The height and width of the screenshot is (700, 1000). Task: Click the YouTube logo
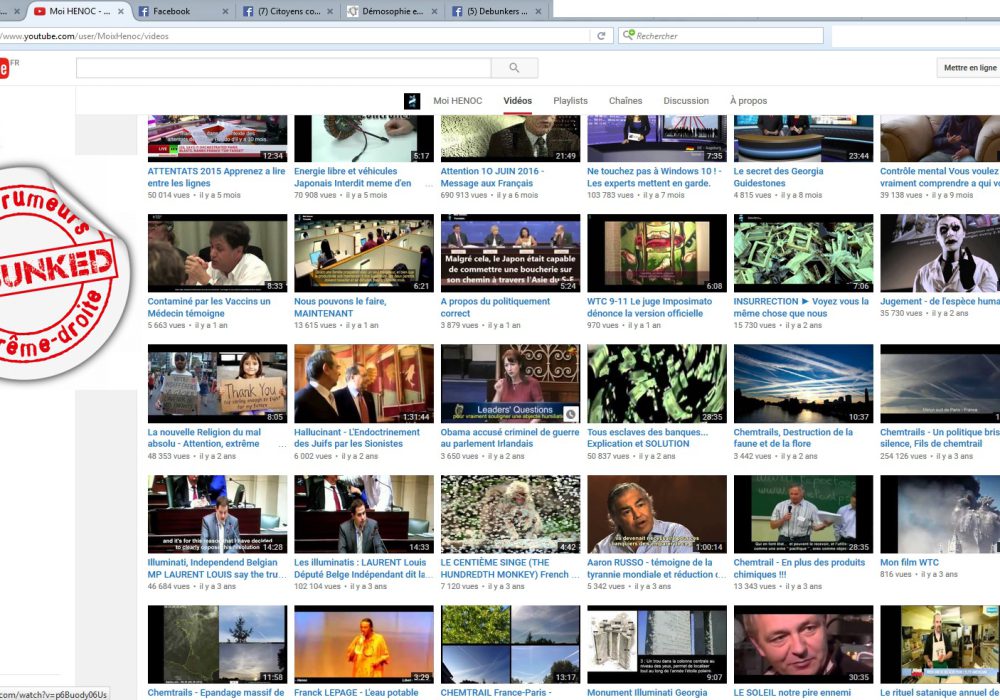tap(4, 68)
